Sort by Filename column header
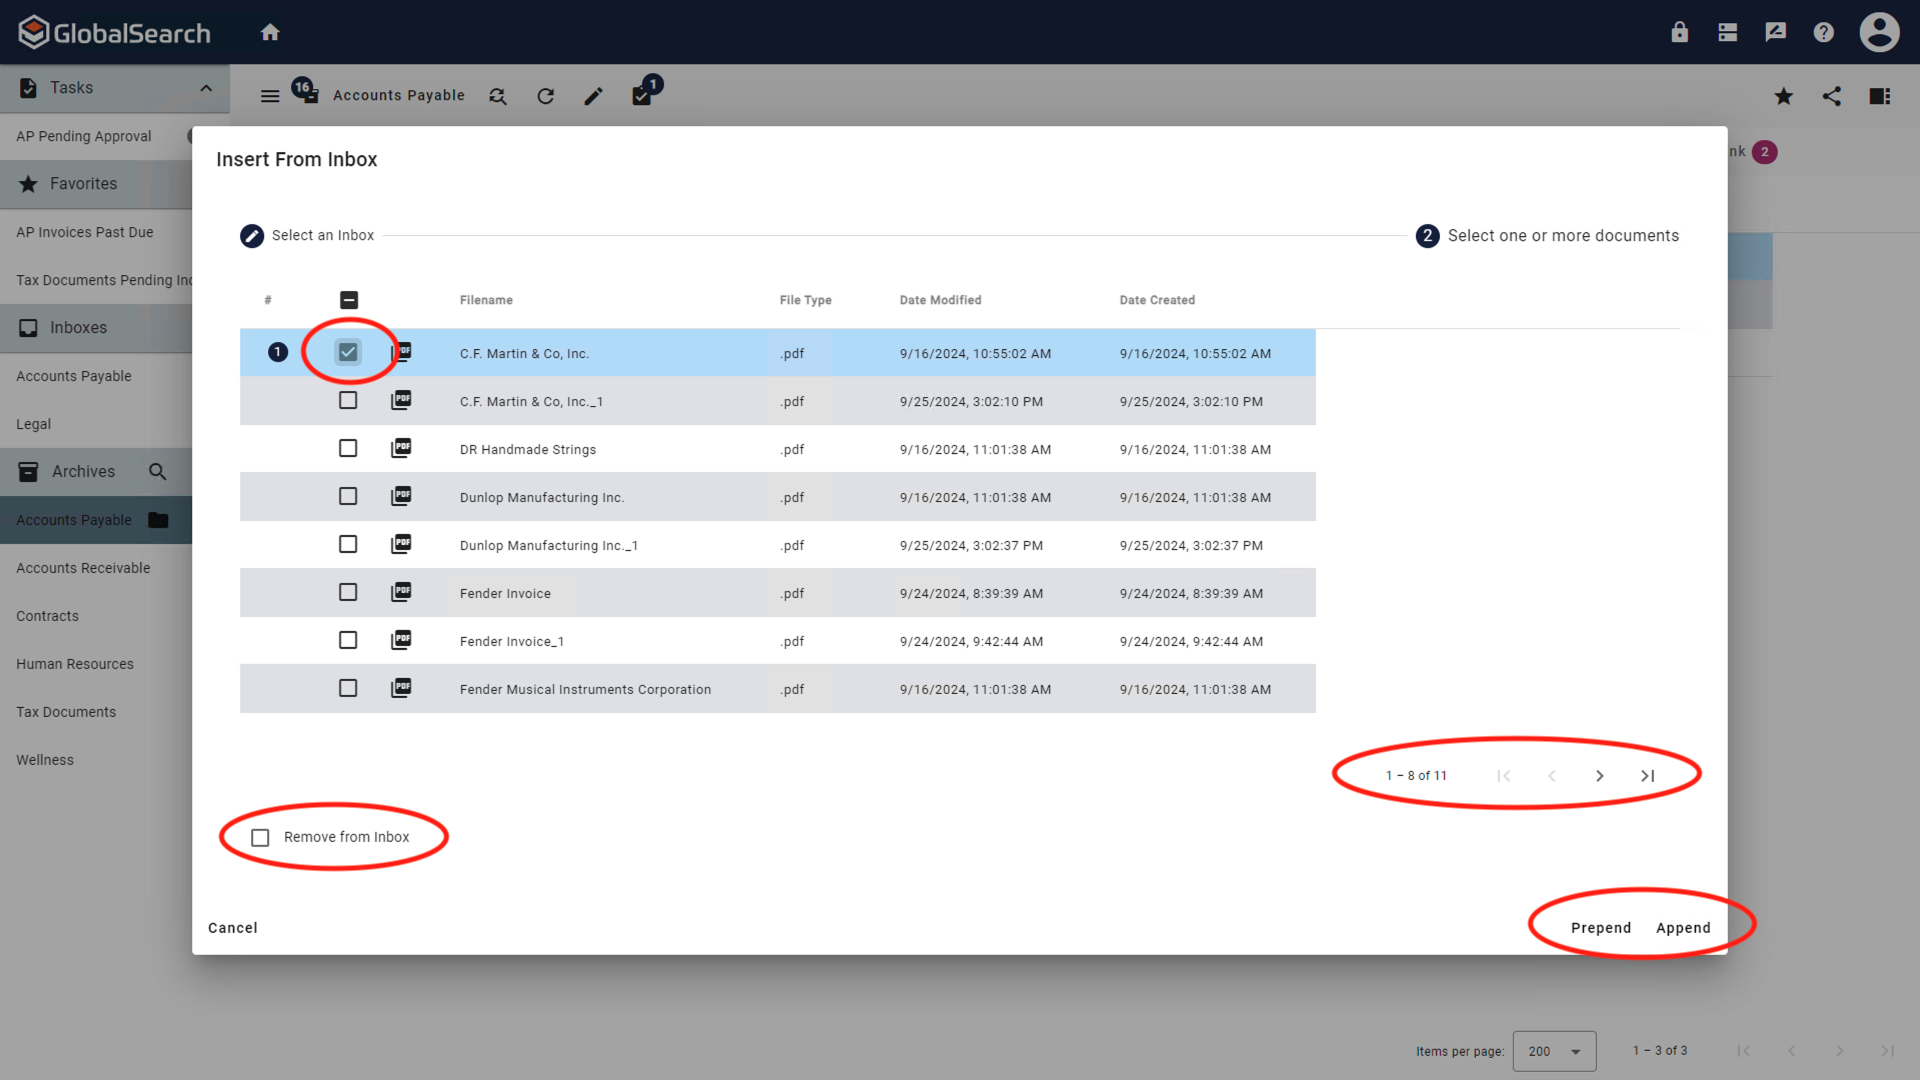1920x1080 pixels. pos(486,300)
